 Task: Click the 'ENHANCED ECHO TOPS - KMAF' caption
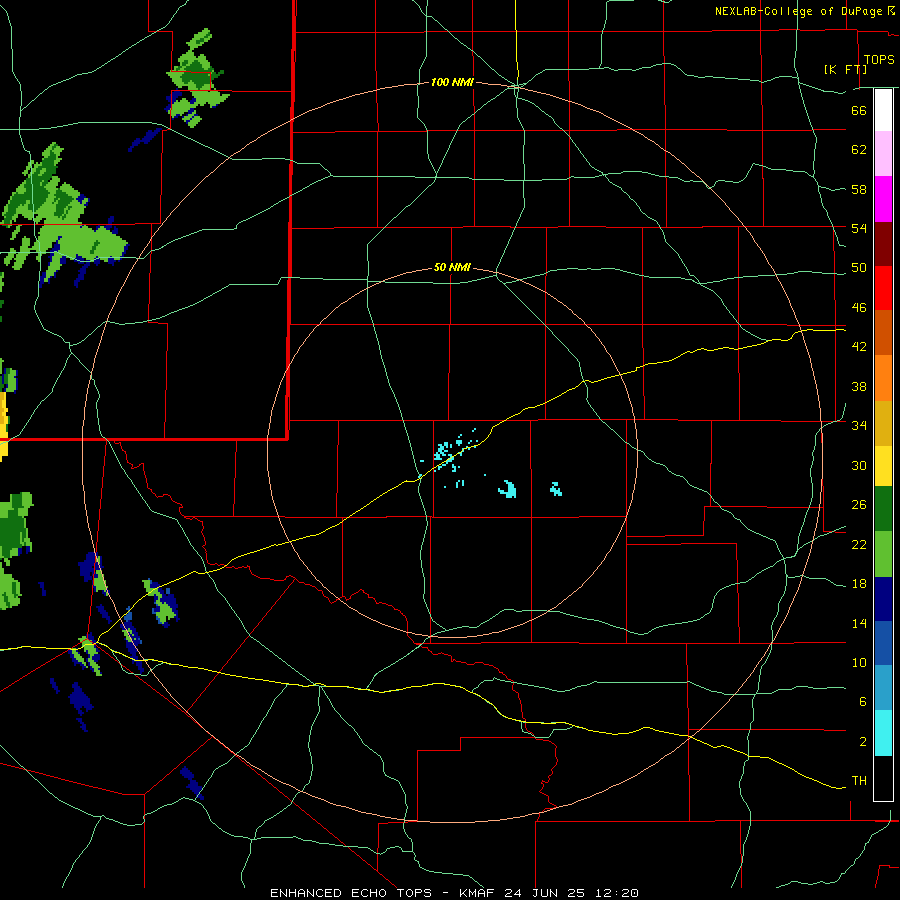pos(385,893)
